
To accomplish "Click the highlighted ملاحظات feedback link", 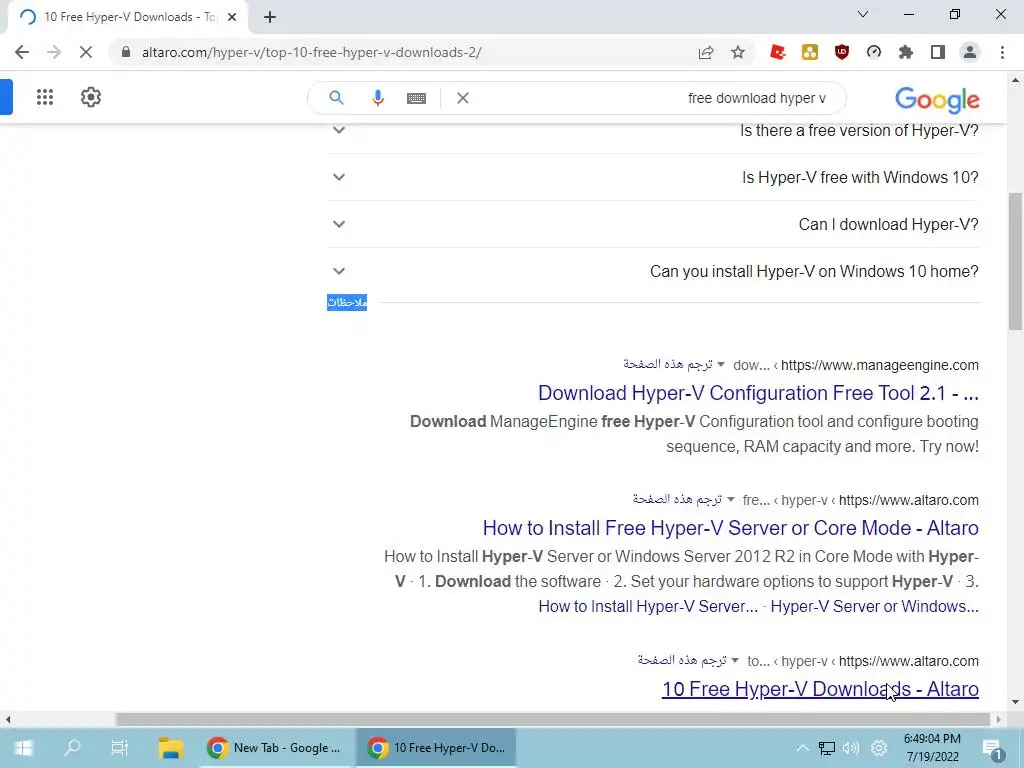I will point(347,302).
